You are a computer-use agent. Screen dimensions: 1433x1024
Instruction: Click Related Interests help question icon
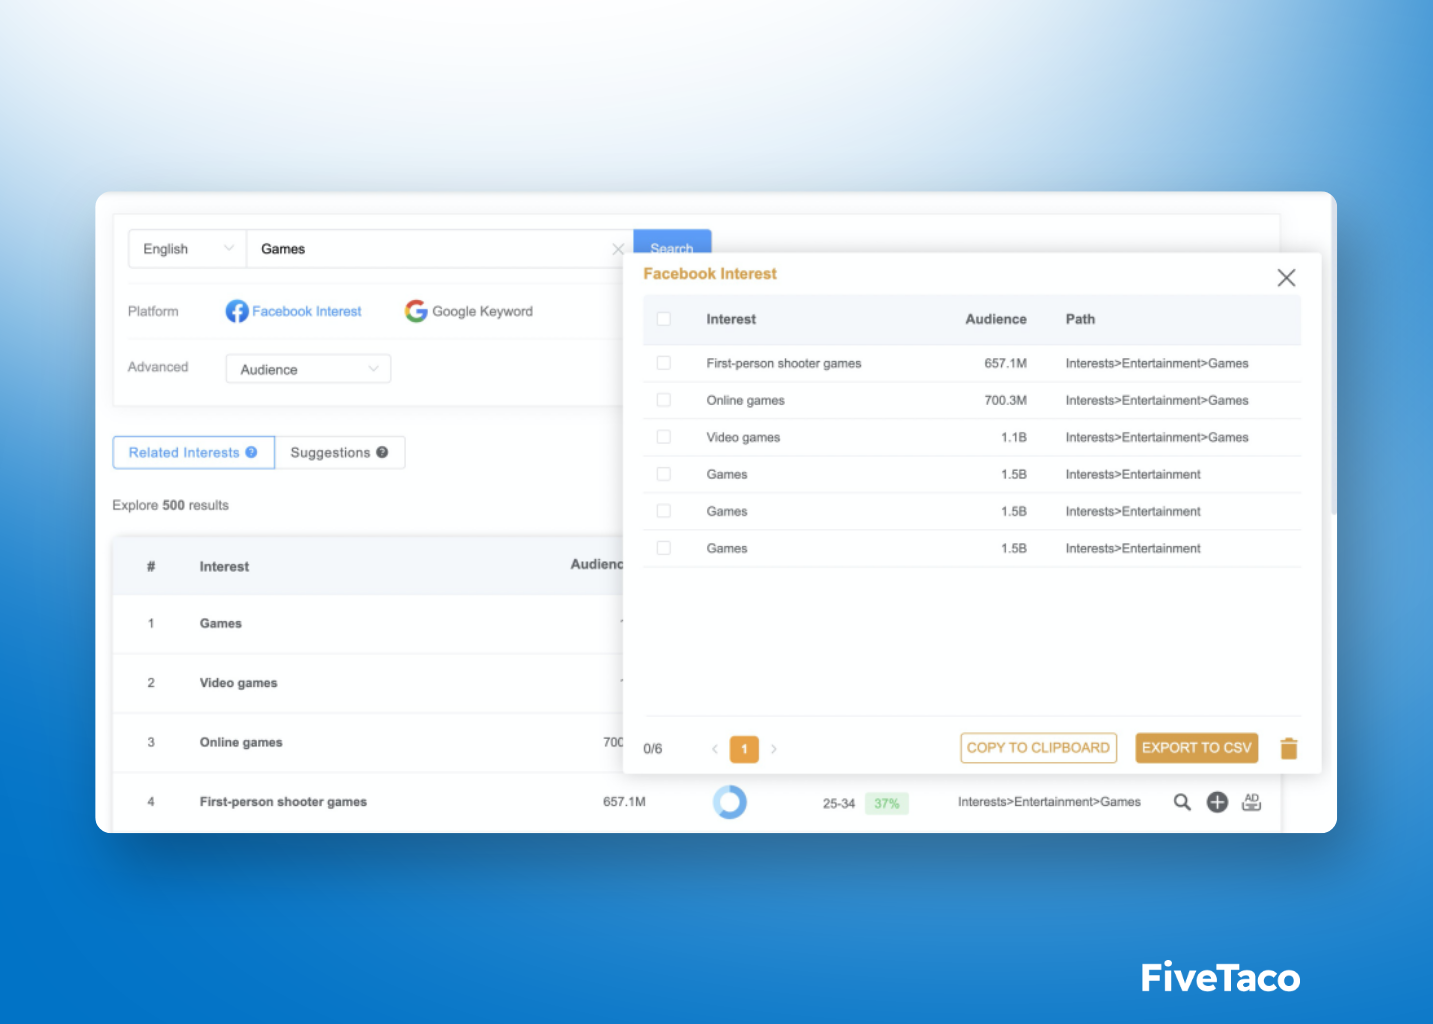(251, 452)
